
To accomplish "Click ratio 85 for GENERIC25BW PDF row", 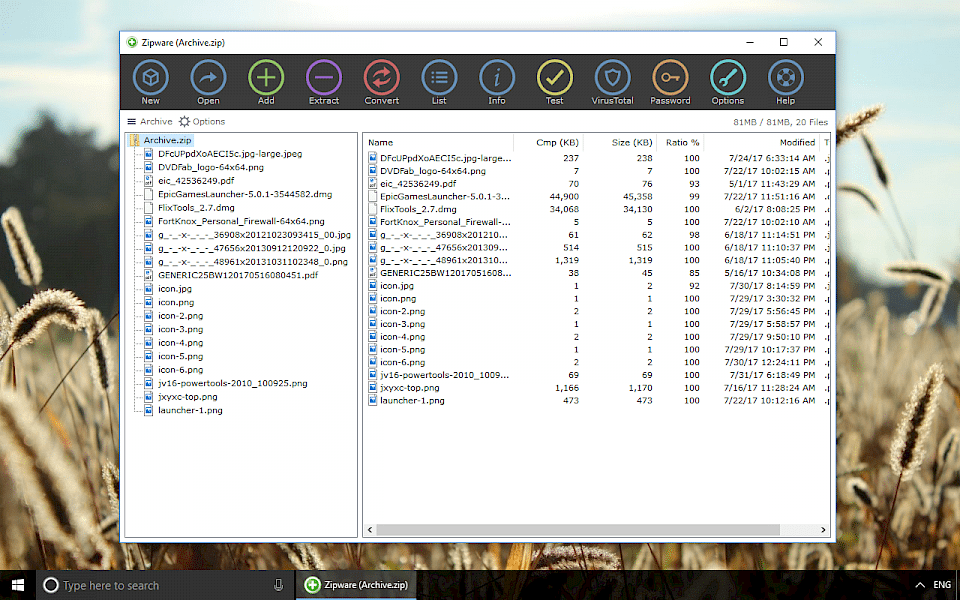I will (x=693, y=273).
